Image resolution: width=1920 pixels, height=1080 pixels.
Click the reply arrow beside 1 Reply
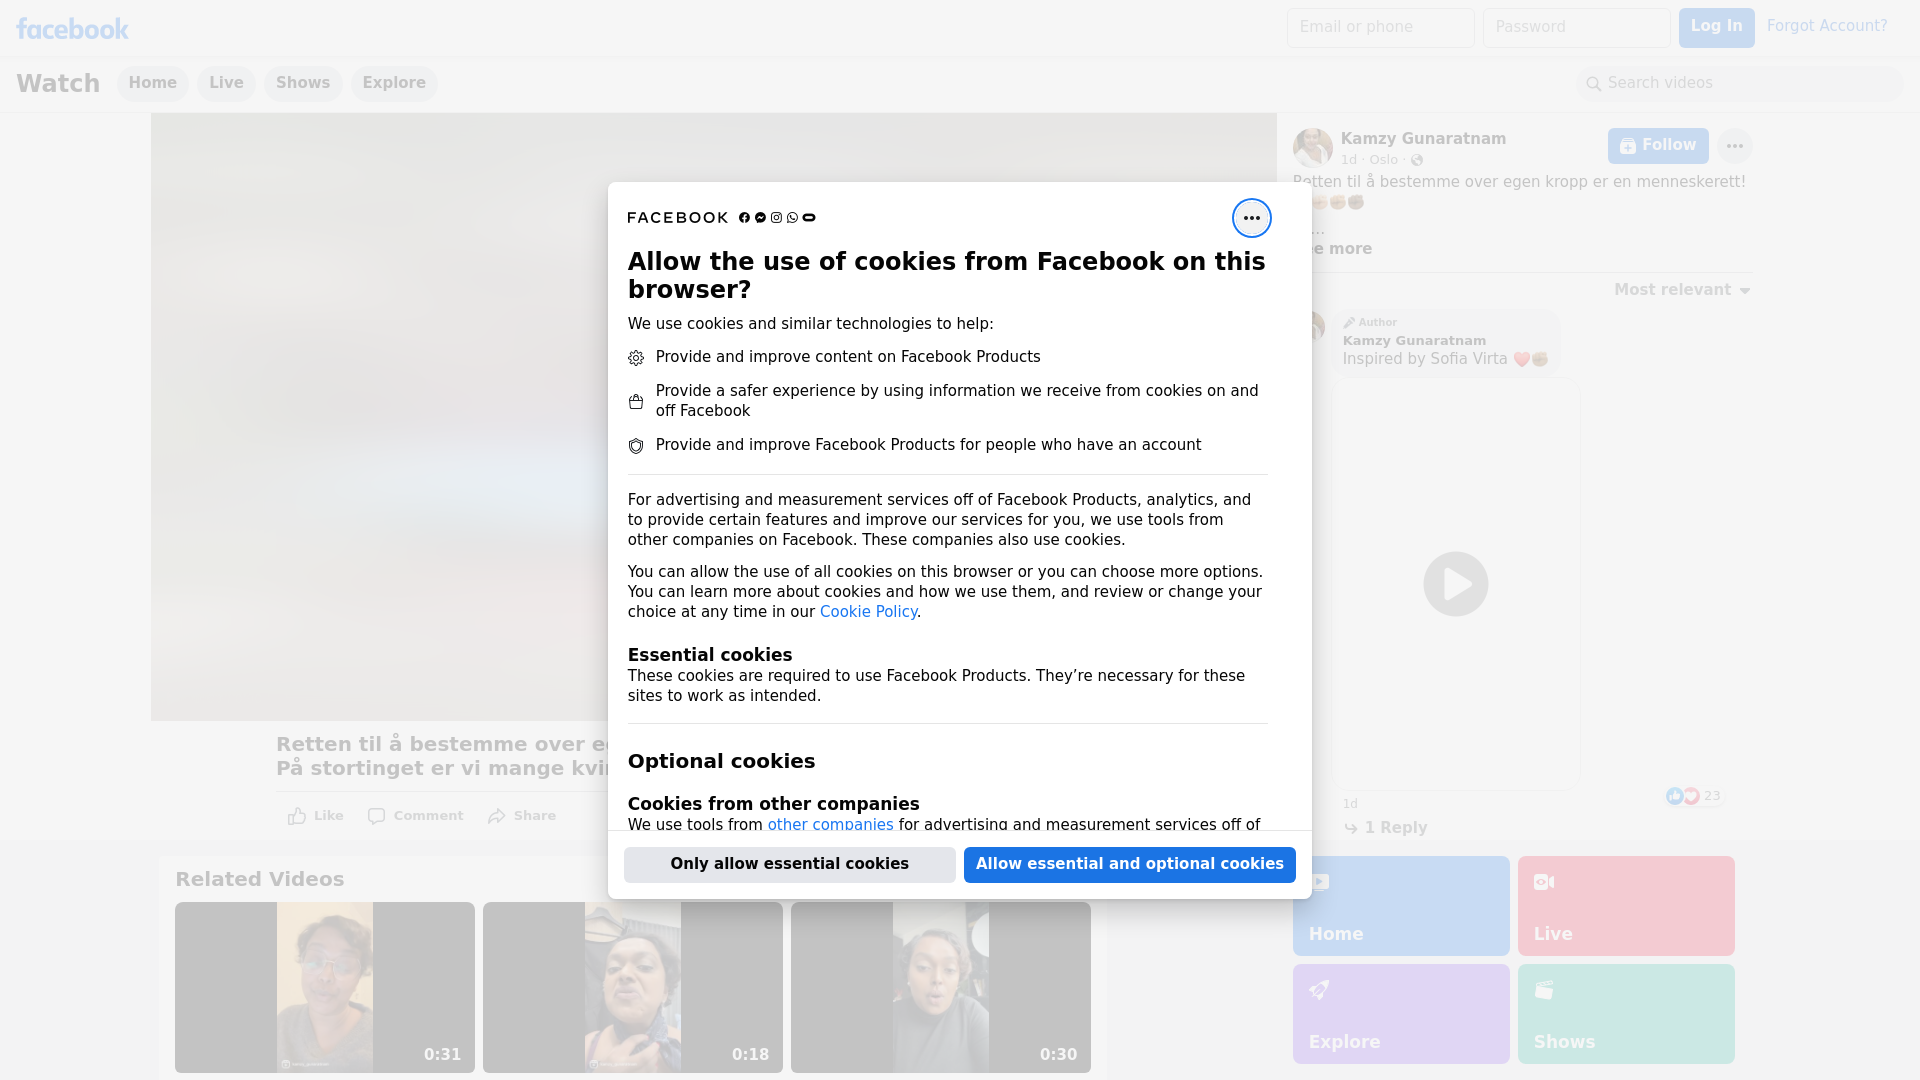[1351, 828]
